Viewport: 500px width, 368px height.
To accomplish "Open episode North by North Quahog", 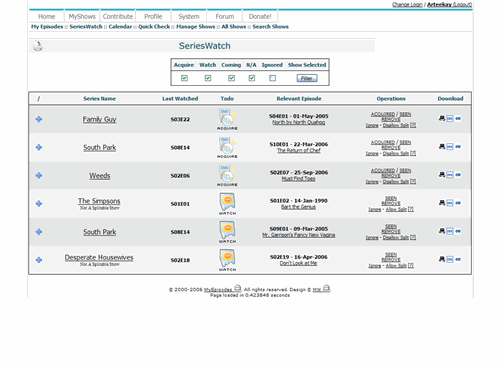I will 299,122.
